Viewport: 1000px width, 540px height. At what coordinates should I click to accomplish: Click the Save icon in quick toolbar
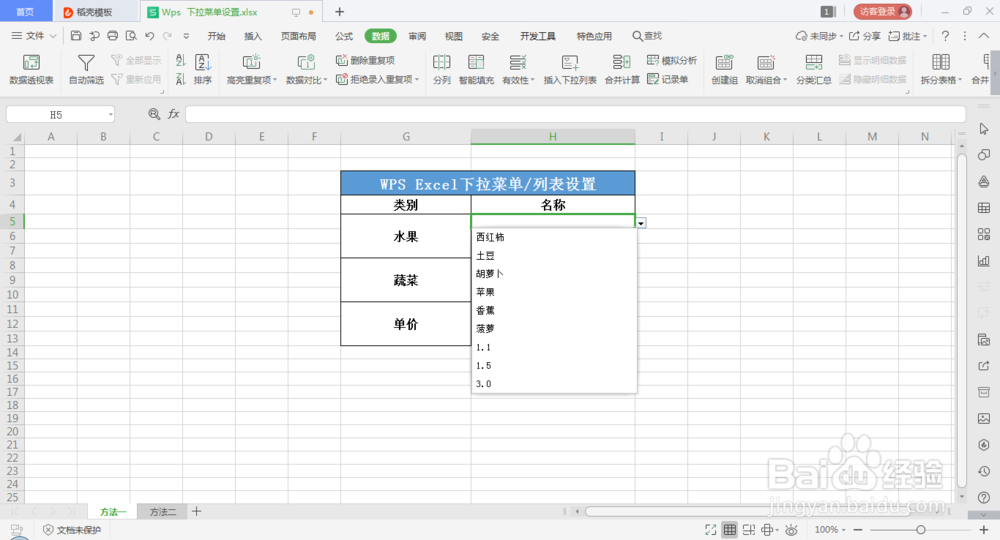76,36
